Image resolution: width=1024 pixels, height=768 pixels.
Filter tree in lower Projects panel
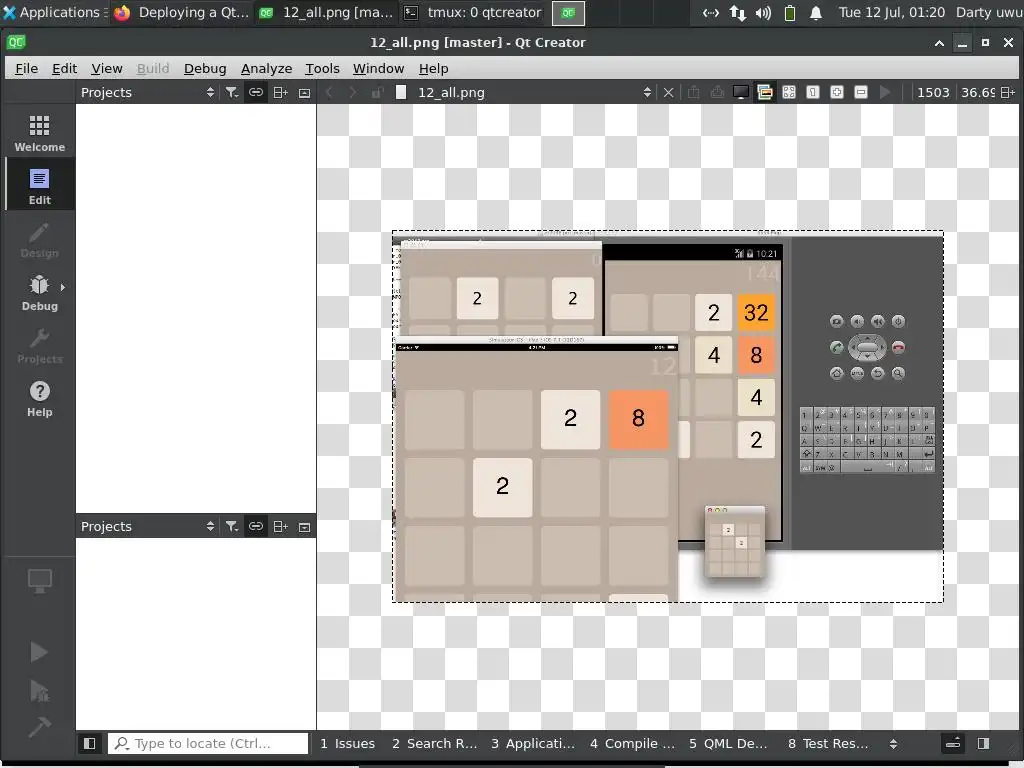click(x=232, y=526)
